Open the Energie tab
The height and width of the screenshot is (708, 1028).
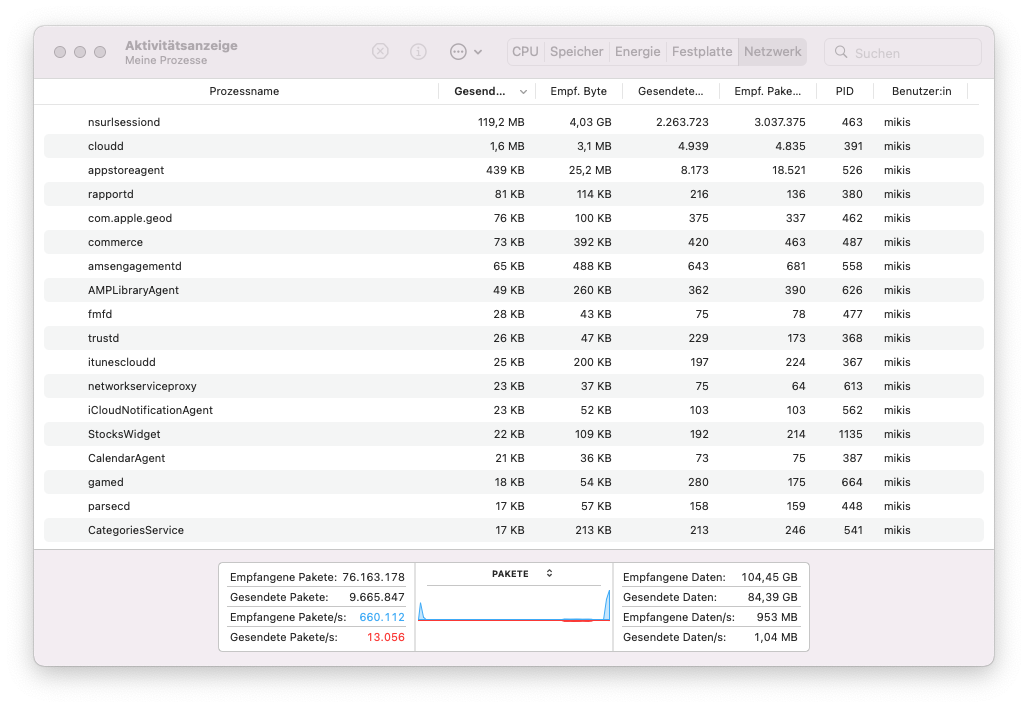[637, 52]
